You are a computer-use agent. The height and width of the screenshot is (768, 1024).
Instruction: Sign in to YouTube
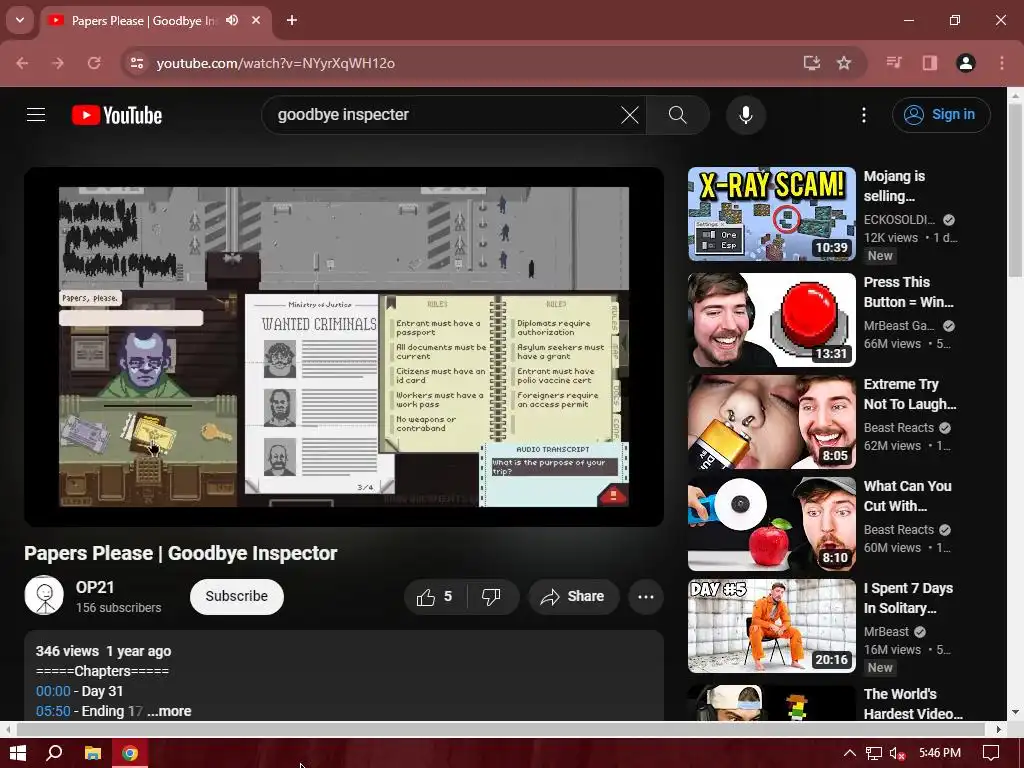(x=940, y=115)
